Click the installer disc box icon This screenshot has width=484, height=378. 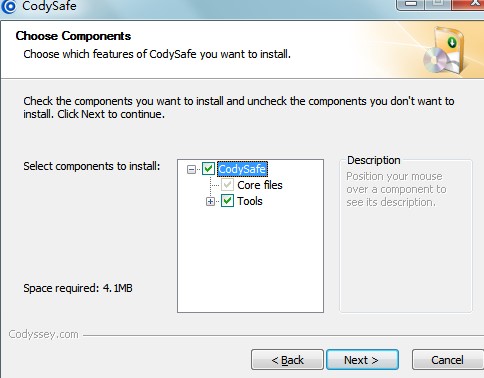coord(444,51)
